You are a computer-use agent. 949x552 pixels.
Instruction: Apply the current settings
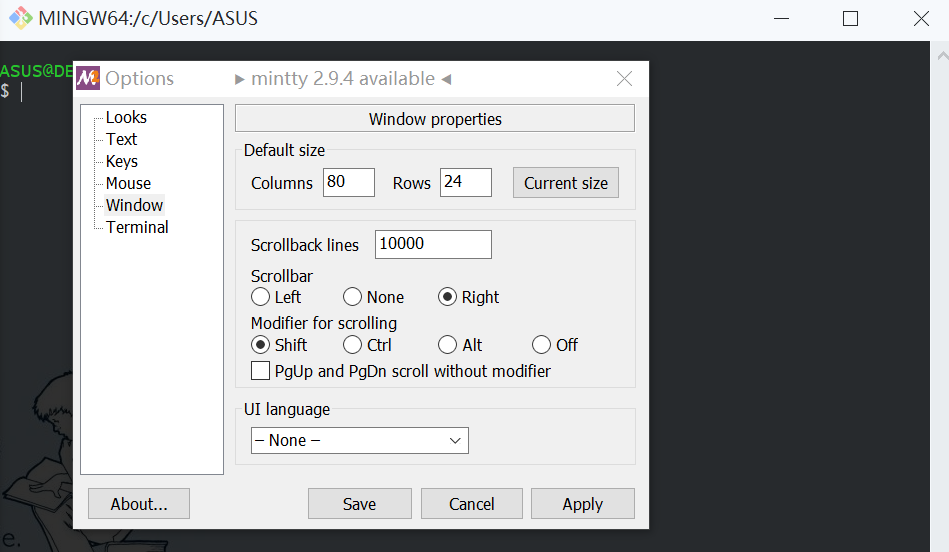(x=583, y=504)
